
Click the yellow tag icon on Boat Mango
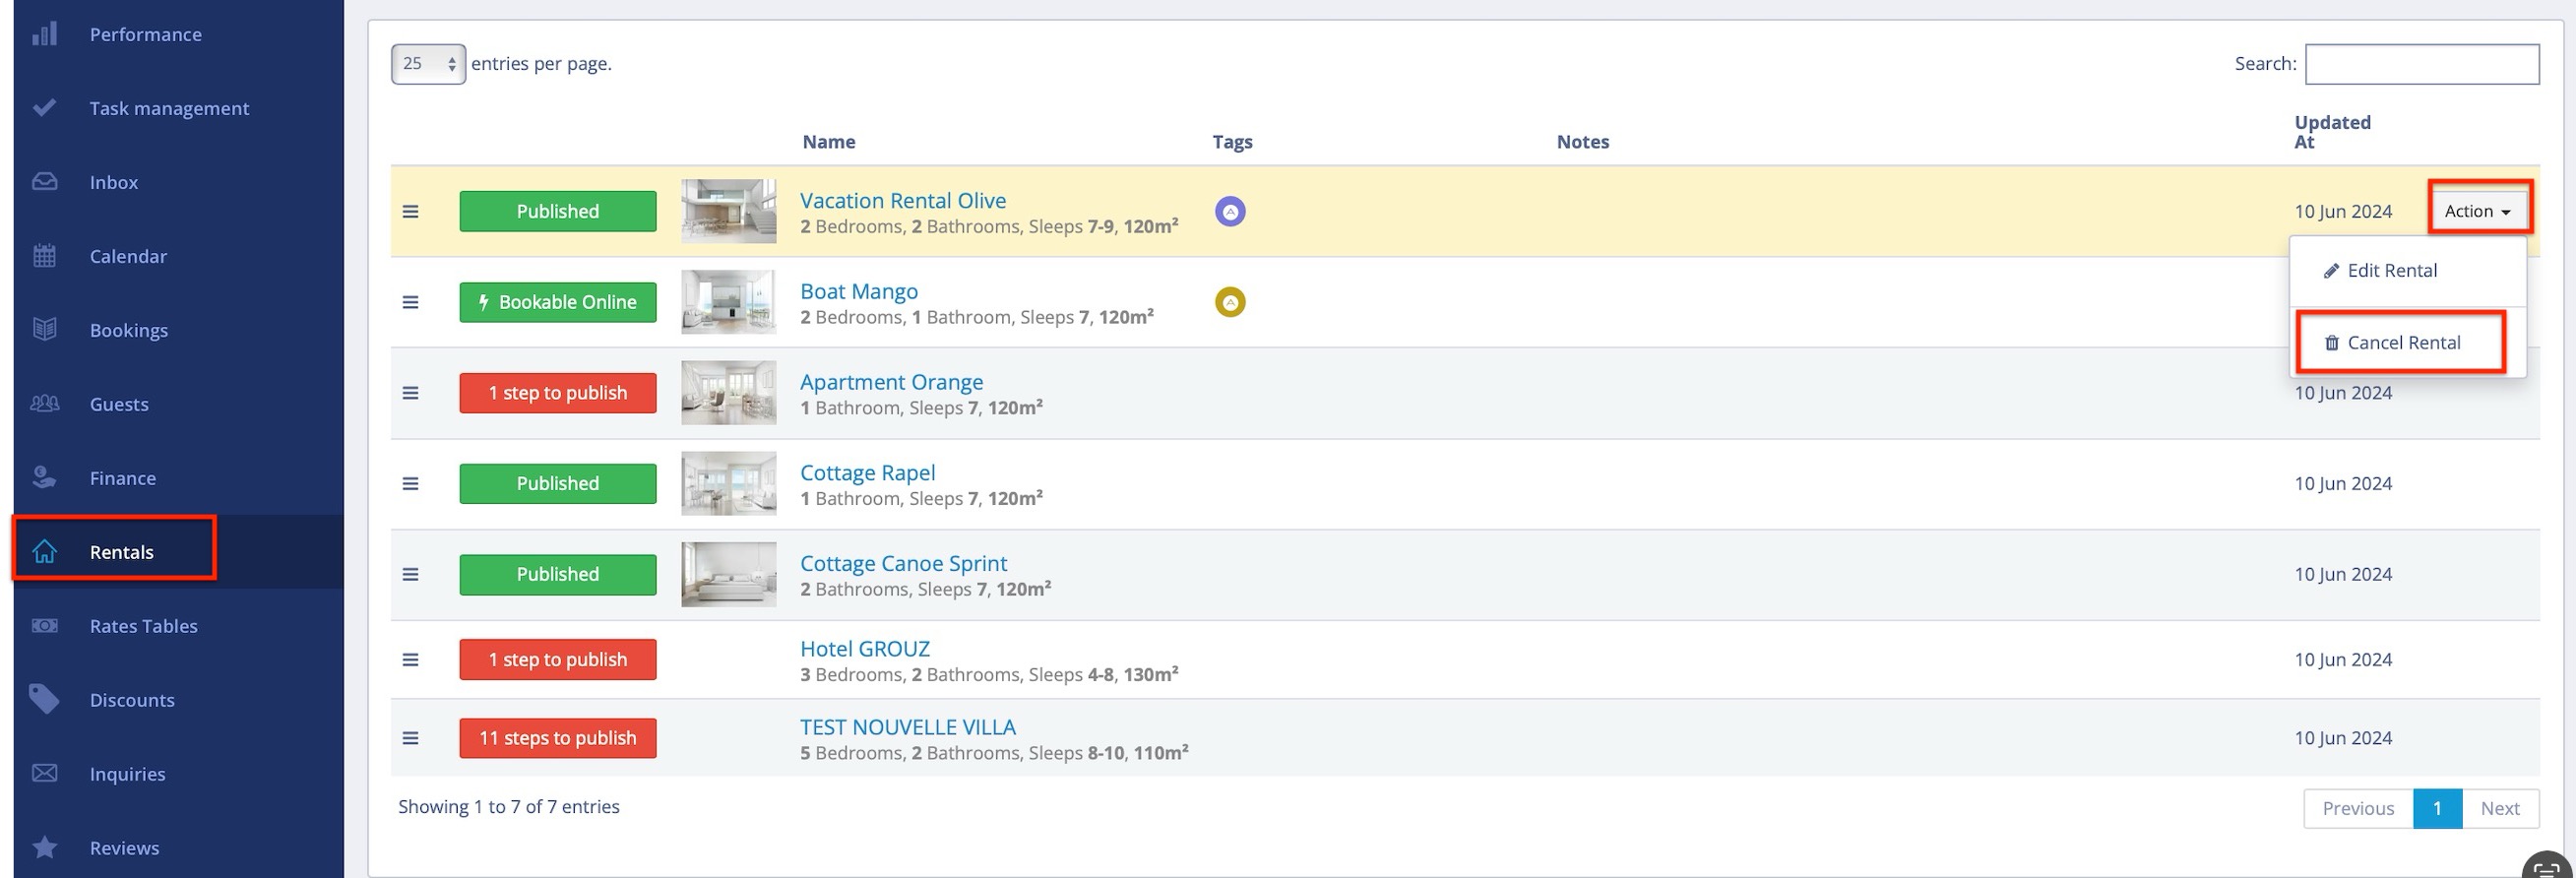pyautogui.click(x=1229, y=302)
